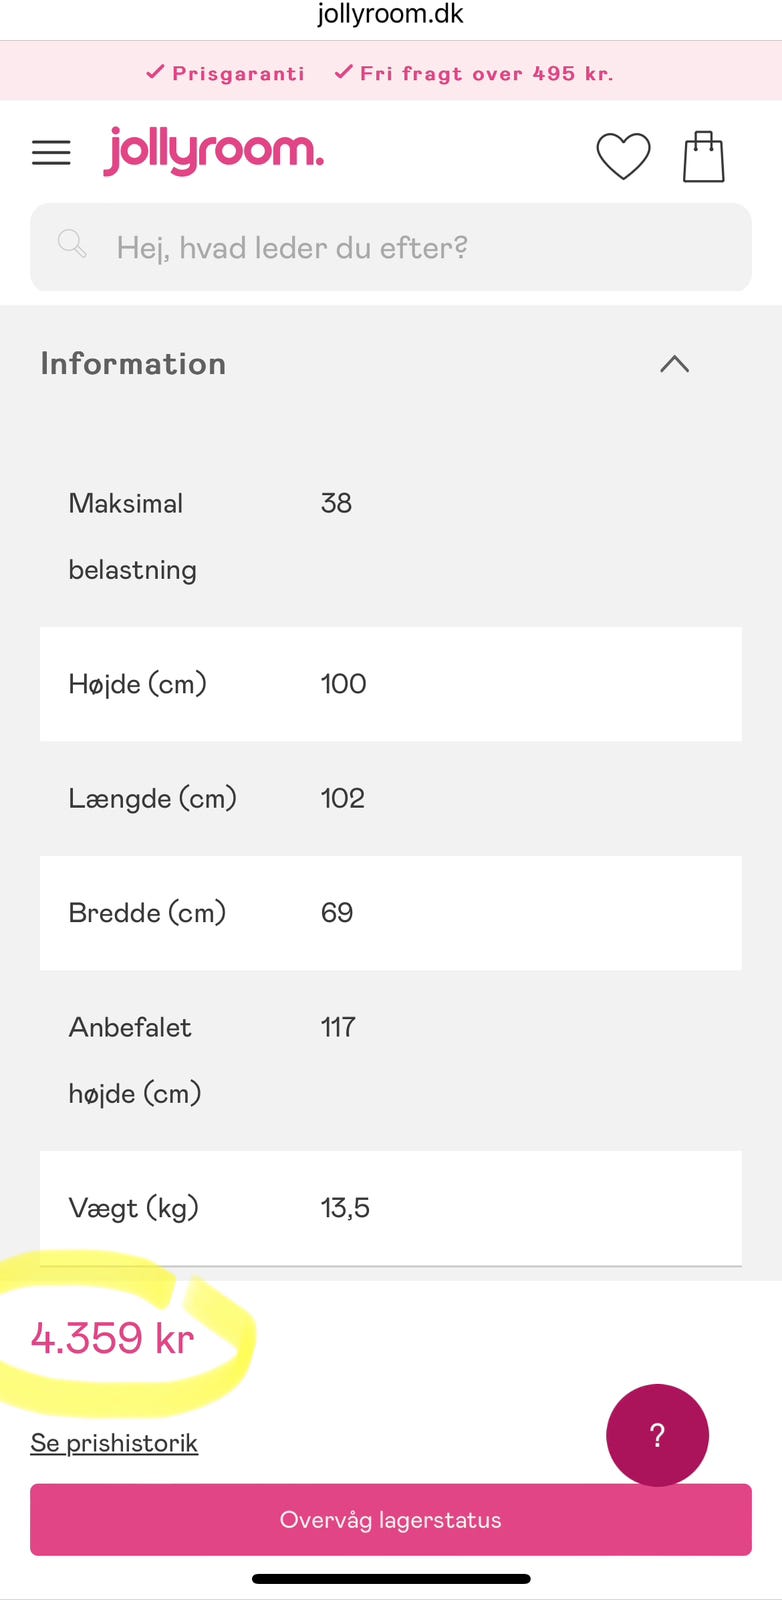Tap the Fri fragt over 495 kr. banner
Viewport: 782px width, 1600px height.
pyautogui.click(x=474, y=73)
